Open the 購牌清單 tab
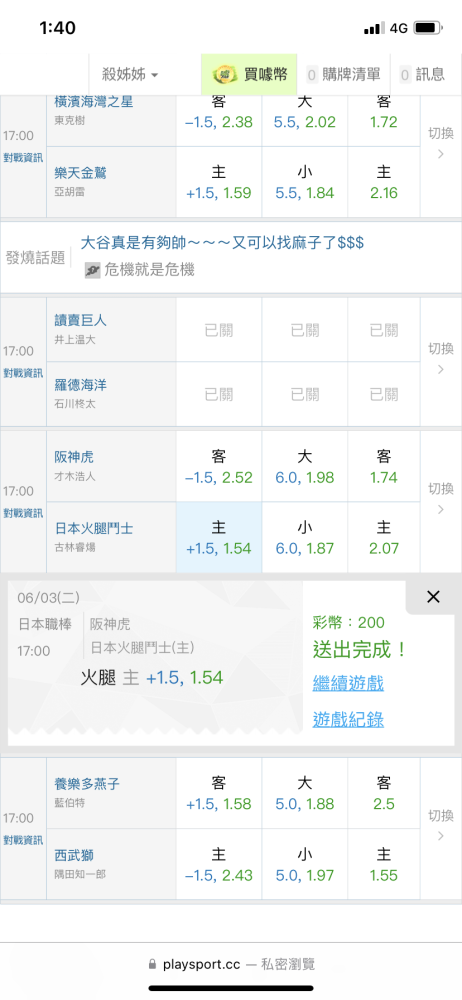 pyautogui.click(x=344, y=75)
